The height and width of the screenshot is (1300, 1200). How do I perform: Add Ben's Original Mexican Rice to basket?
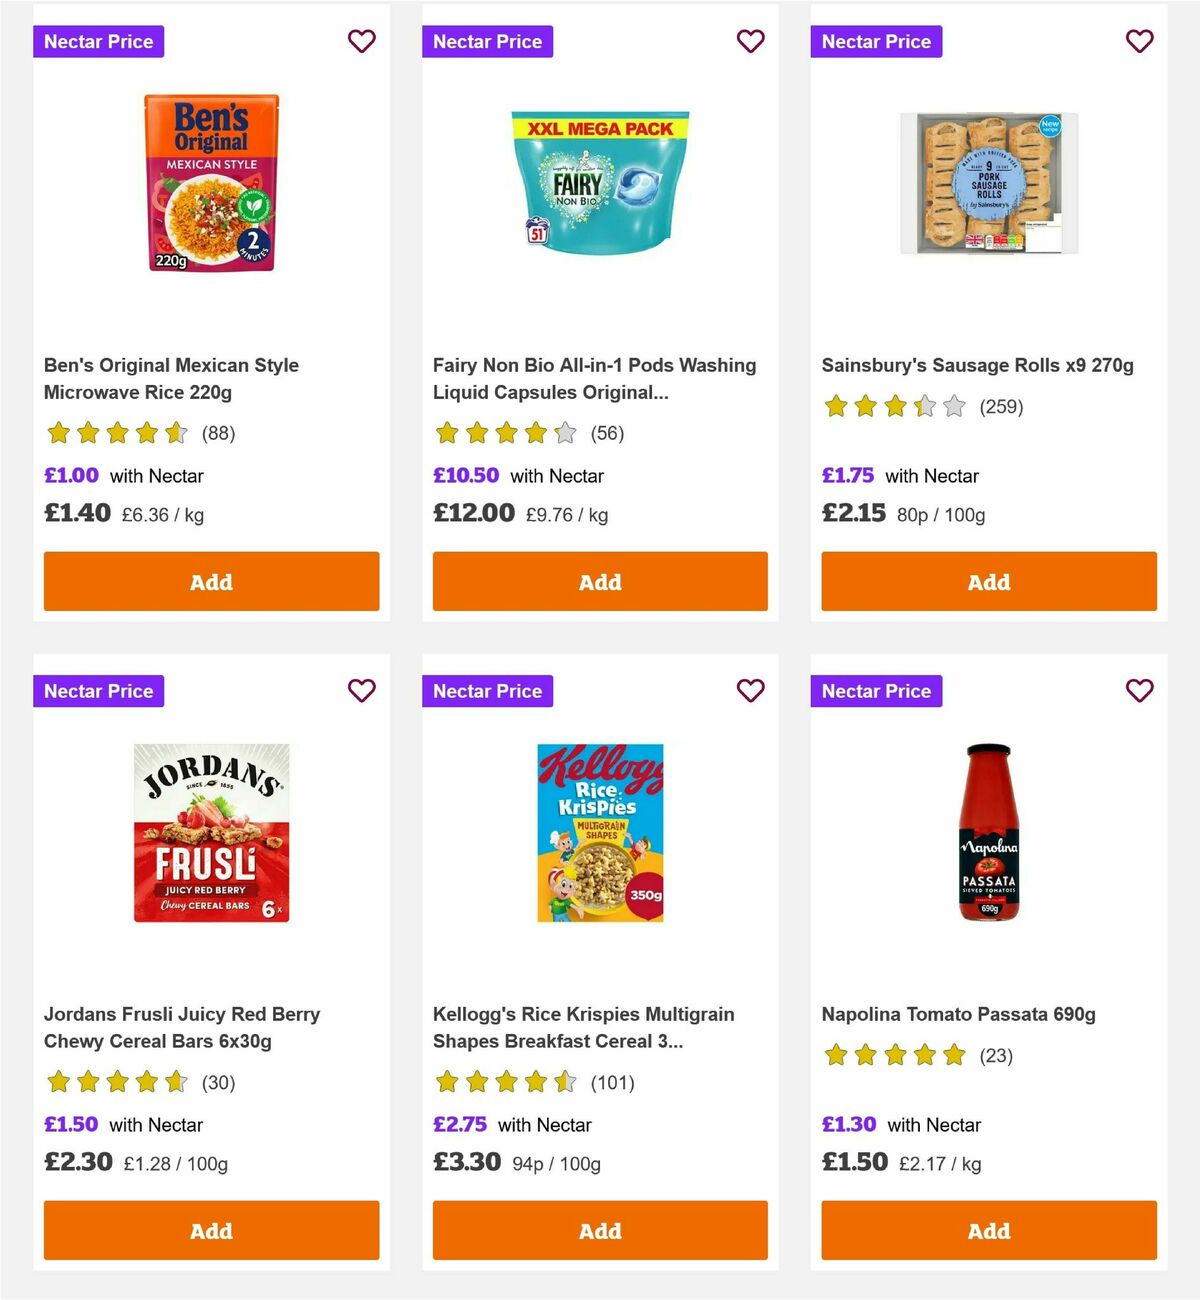(x=211, y=581)
